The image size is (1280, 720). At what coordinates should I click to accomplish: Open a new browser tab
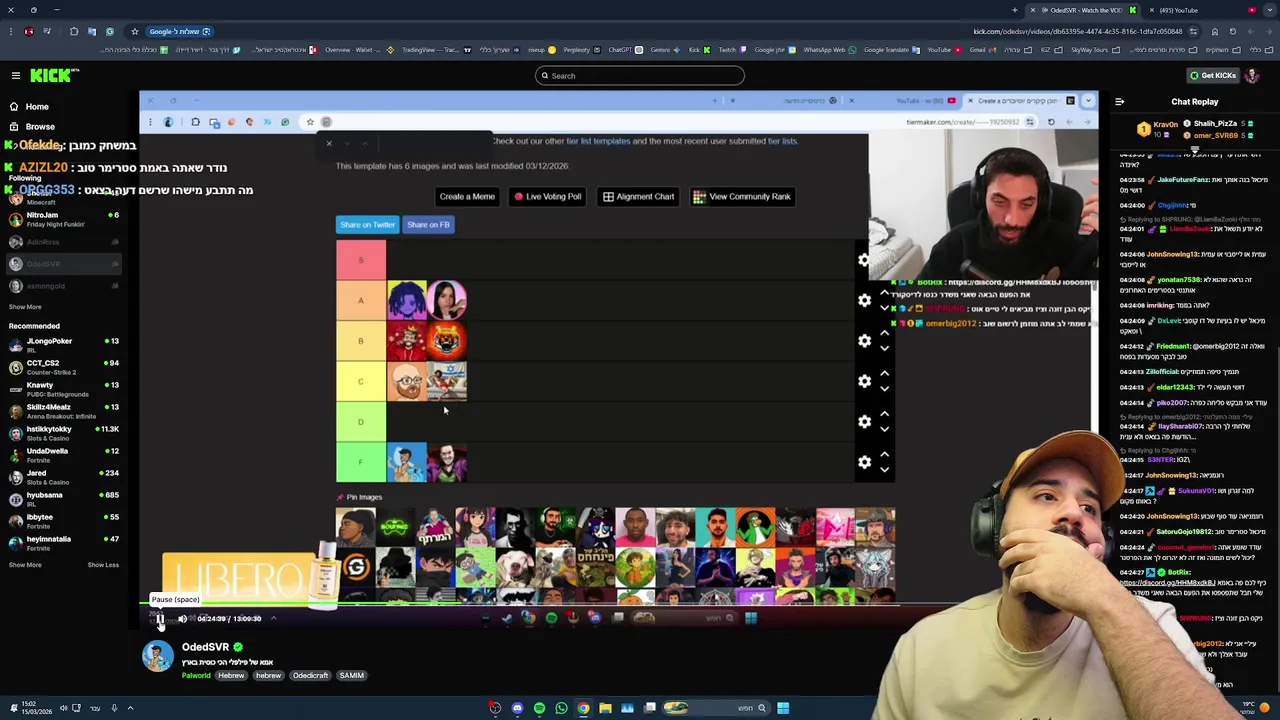(x=1015, y=10)
